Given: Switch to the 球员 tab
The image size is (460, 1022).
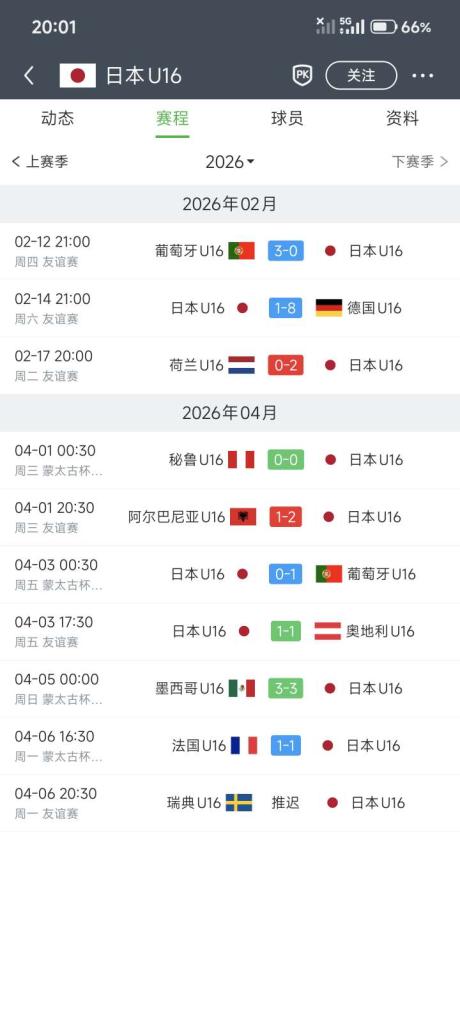Looking at the screenshot, I should pyautogui.click(x=287, y=118).
